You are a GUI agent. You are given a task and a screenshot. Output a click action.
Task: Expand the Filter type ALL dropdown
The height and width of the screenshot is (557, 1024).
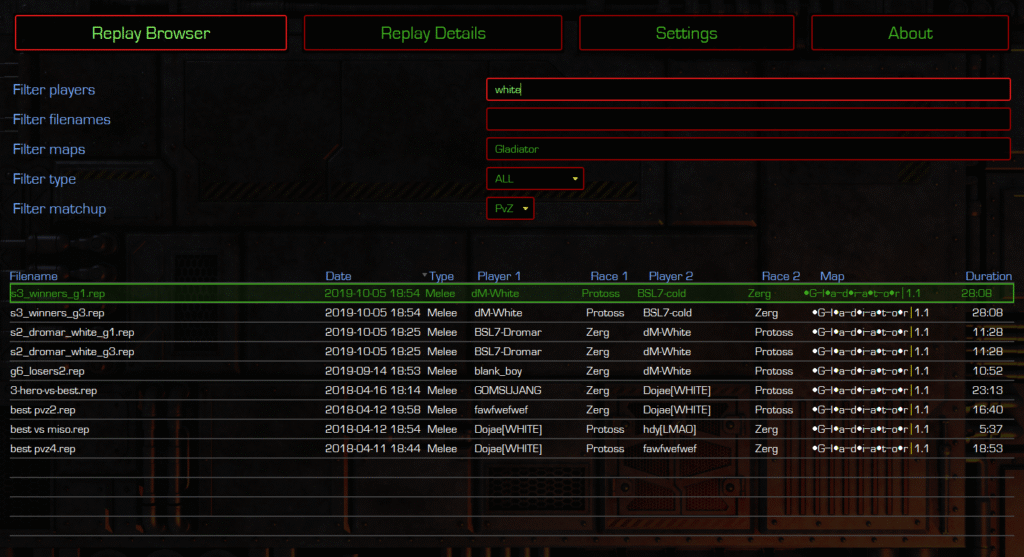pyautogui.click(x=535, y=179)
